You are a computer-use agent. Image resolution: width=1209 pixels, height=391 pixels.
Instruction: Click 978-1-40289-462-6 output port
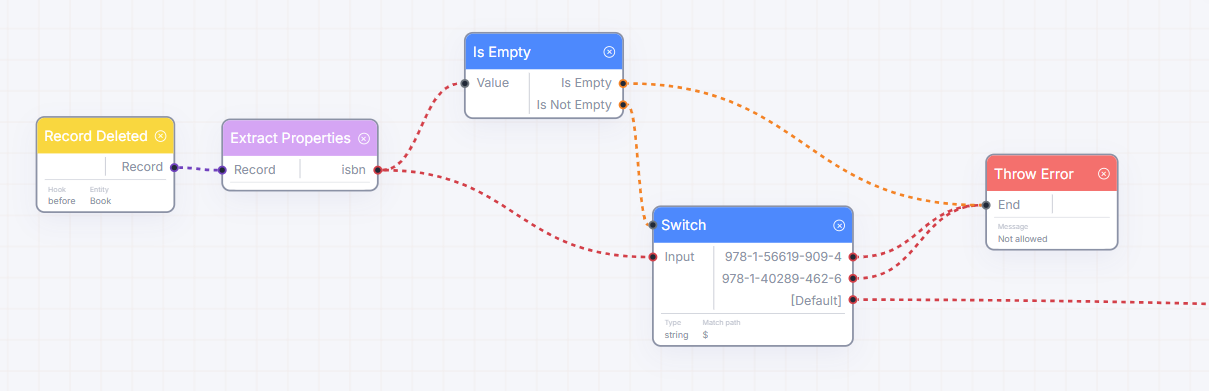pyautogui.click(x=853, y=278)
